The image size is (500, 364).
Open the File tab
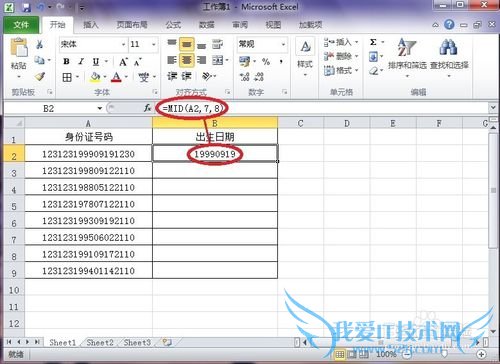pos(21,25)
